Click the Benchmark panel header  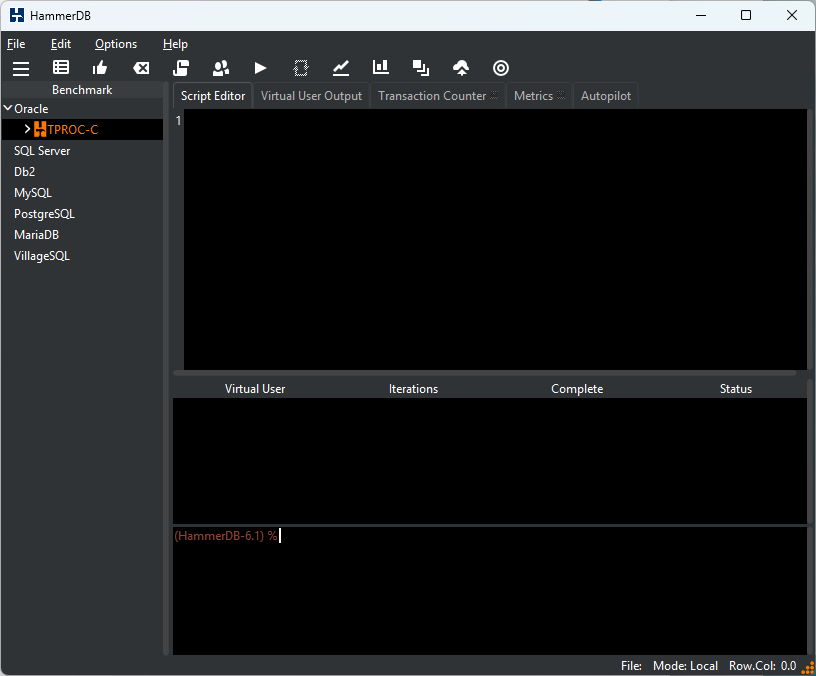click(x=82, y=90)
